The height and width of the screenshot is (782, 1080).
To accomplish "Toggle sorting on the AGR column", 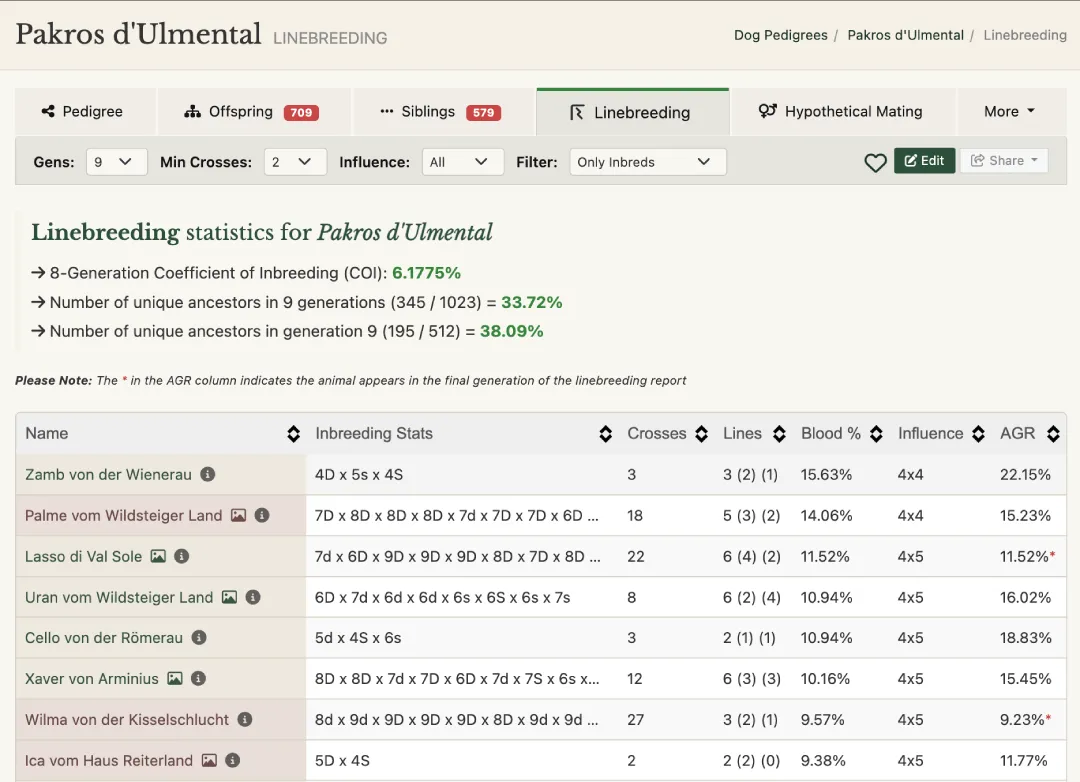I will click(x=1053, y=433).
